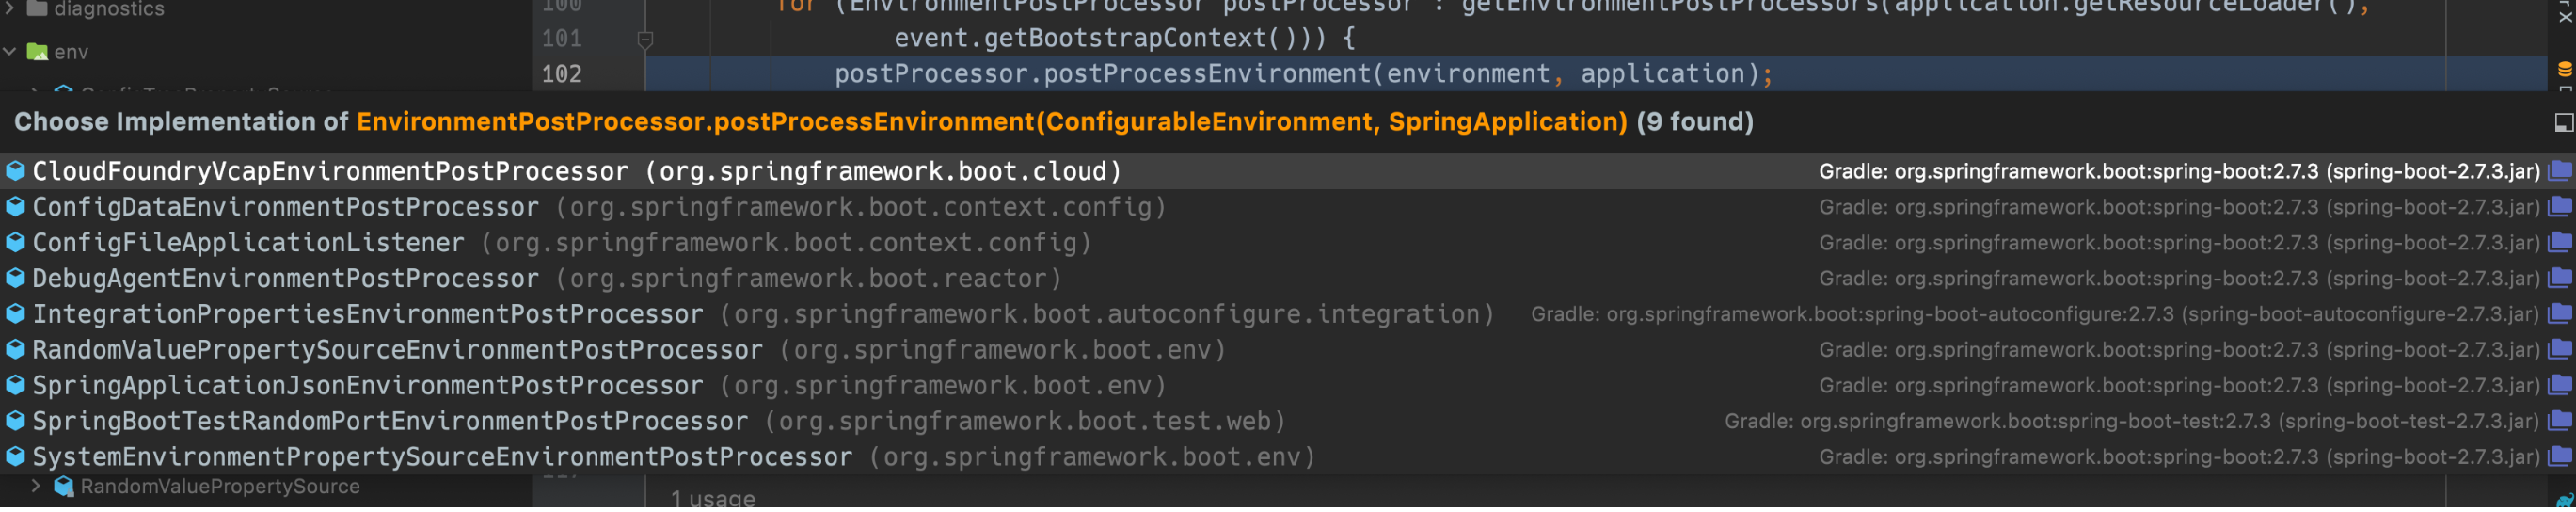The height and width of the screenshot is (512, 2576).
Task: Open popup in Find tool window
Action: [2563, 123]
